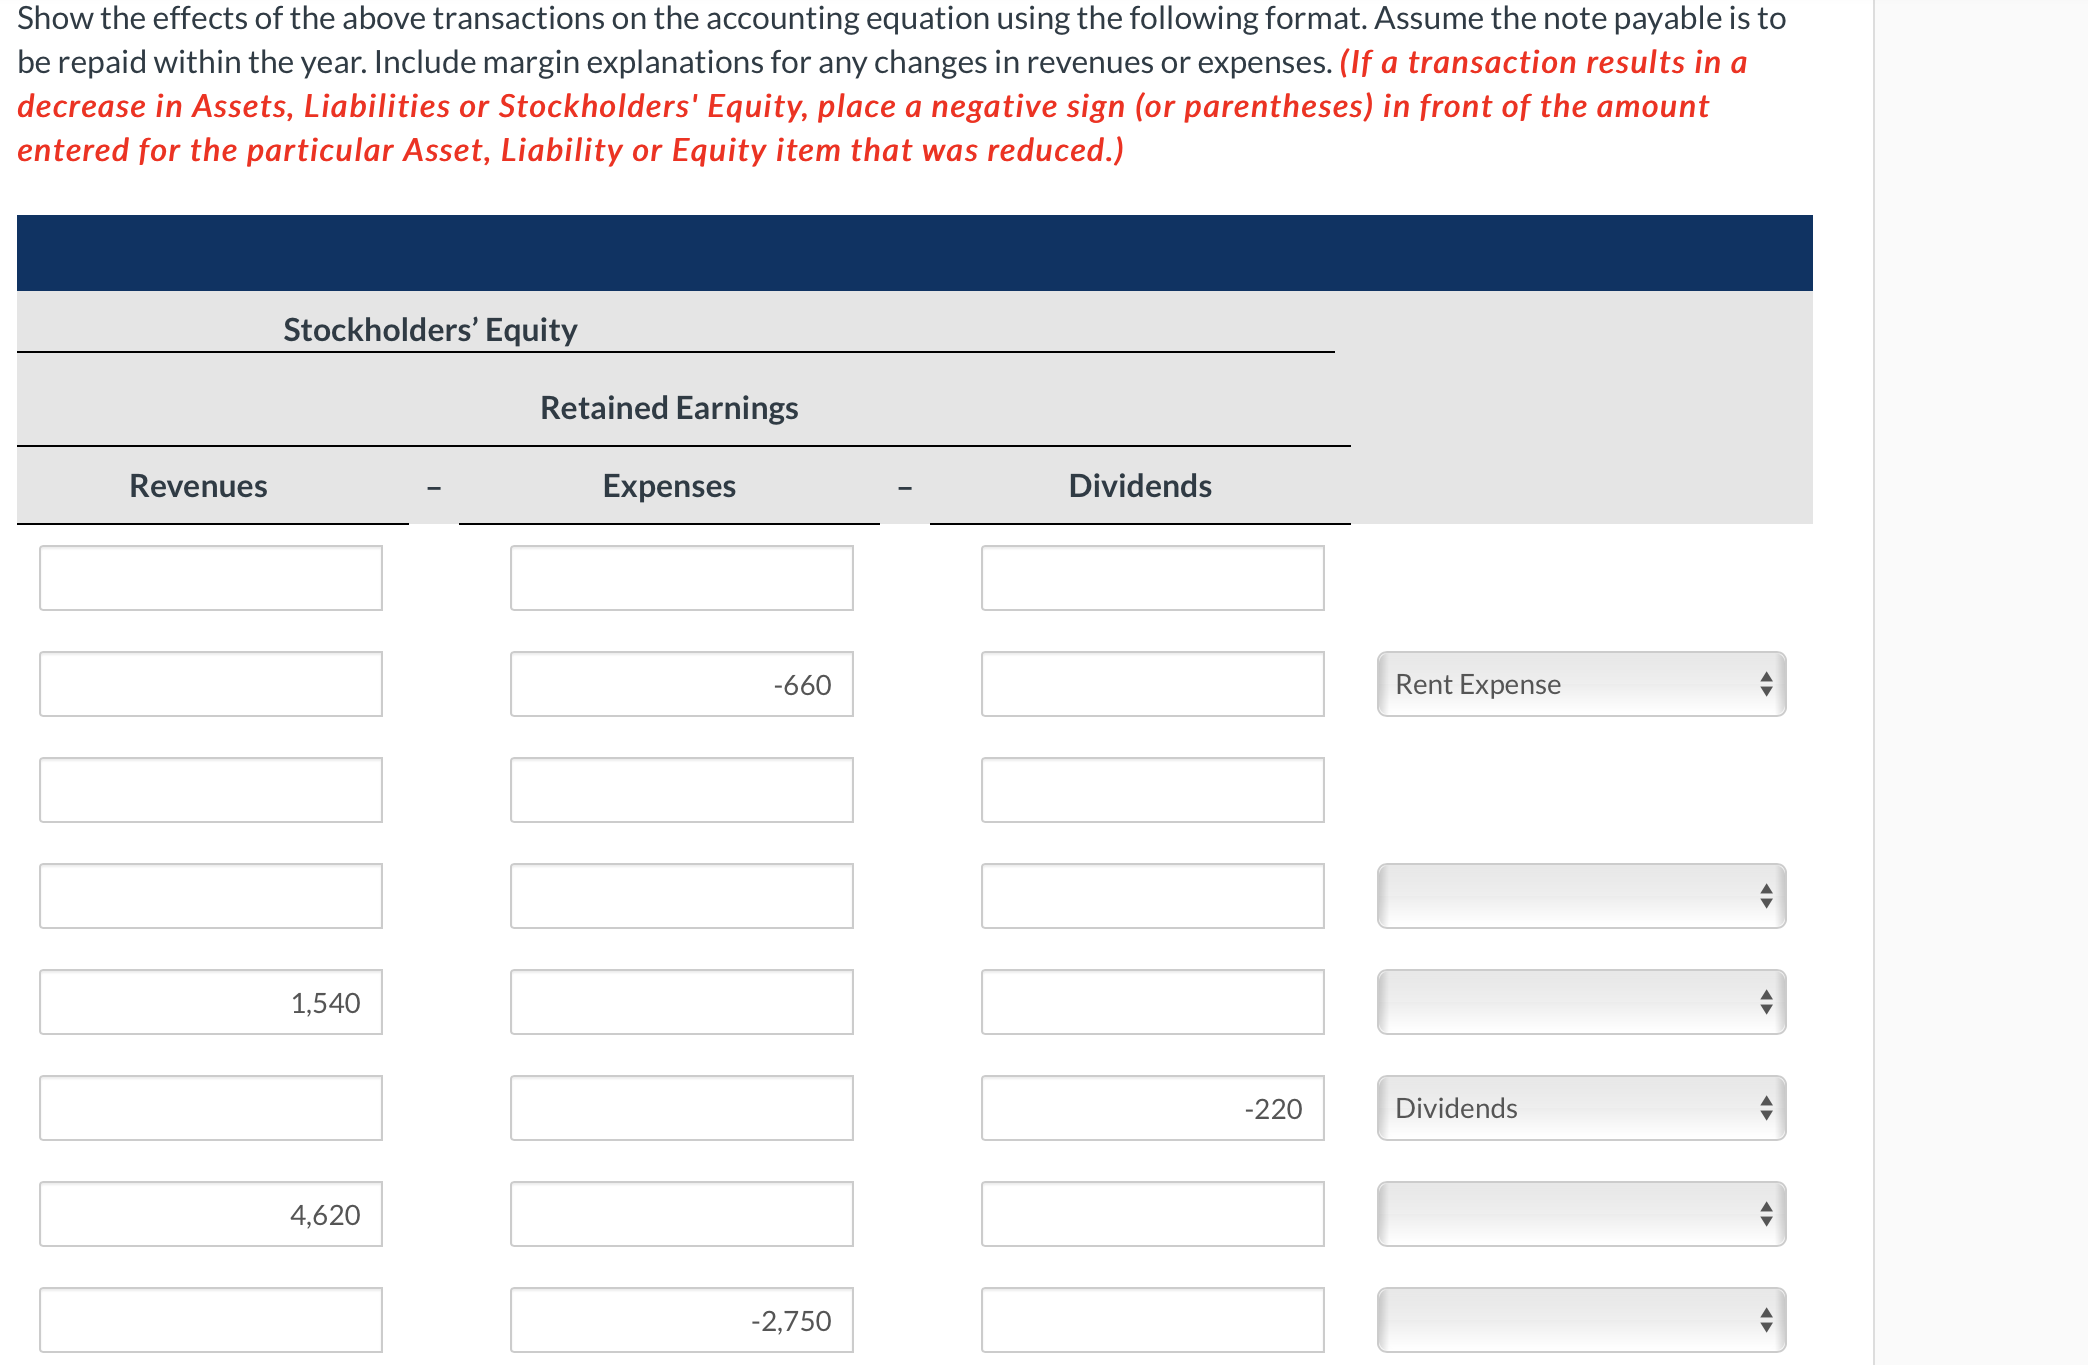The height and width of the screenshot is (1365, 2088).
Task: Open the Dividends explanation dropdown
Action: coord(1580,1108)
